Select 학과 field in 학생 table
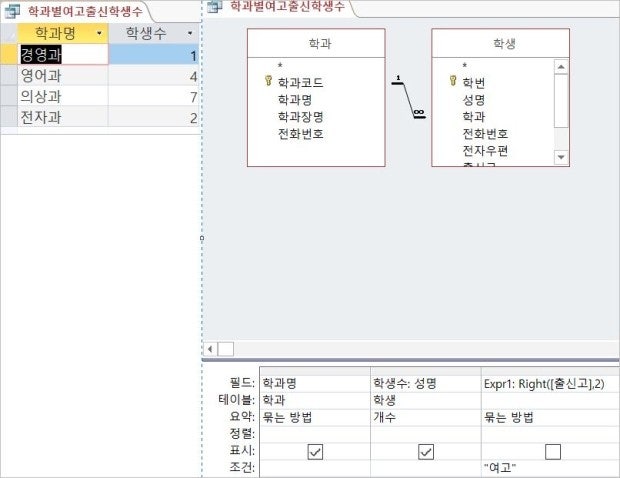620x478 pixels. pyautogui.click(x=474, y=117)
